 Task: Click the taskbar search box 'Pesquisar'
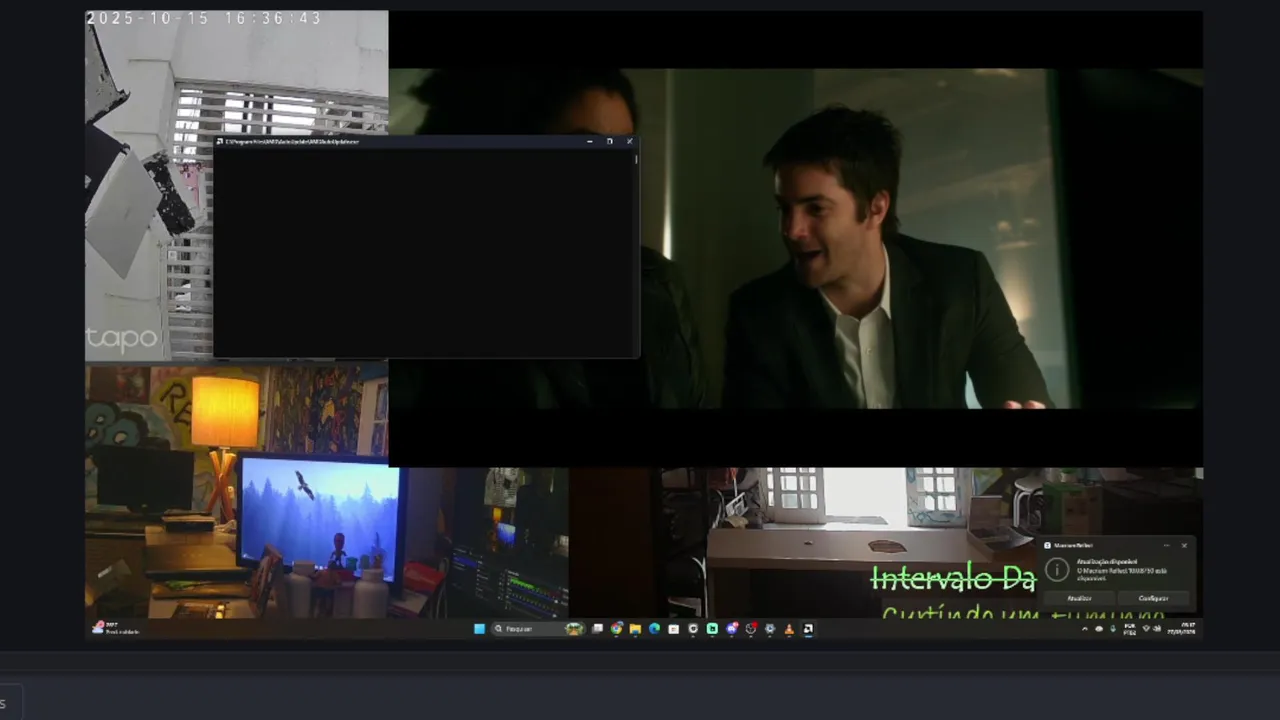tap(539, 629)
